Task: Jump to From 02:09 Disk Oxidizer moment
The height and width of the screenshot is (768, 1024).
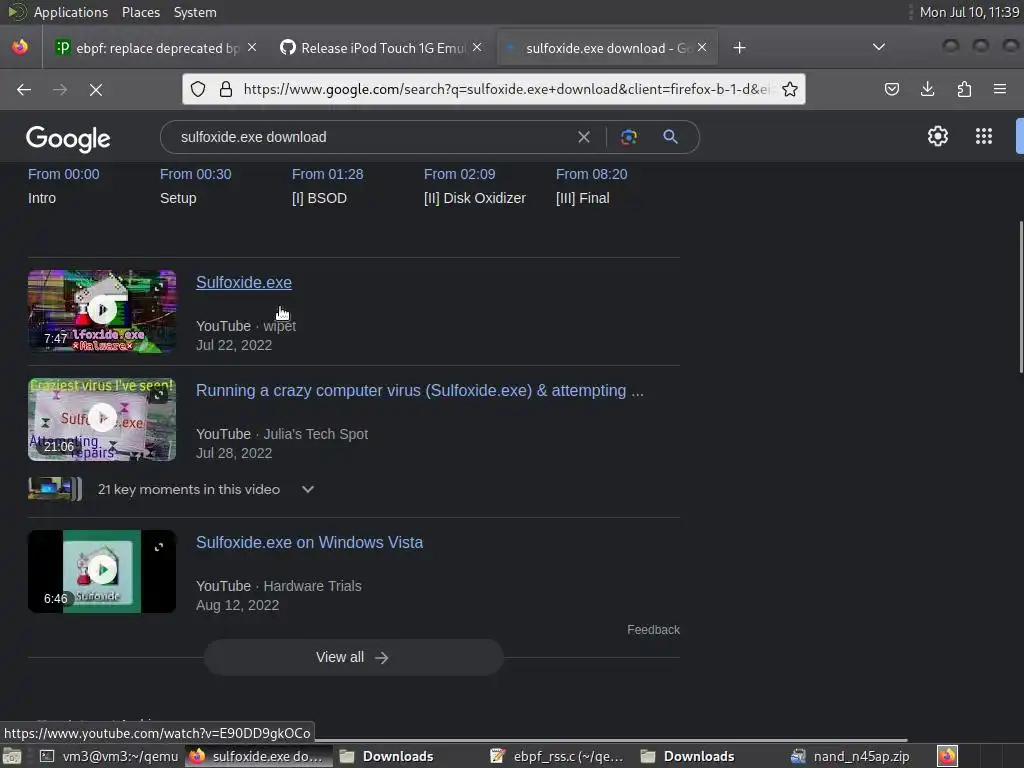Action: click(475, 186)
